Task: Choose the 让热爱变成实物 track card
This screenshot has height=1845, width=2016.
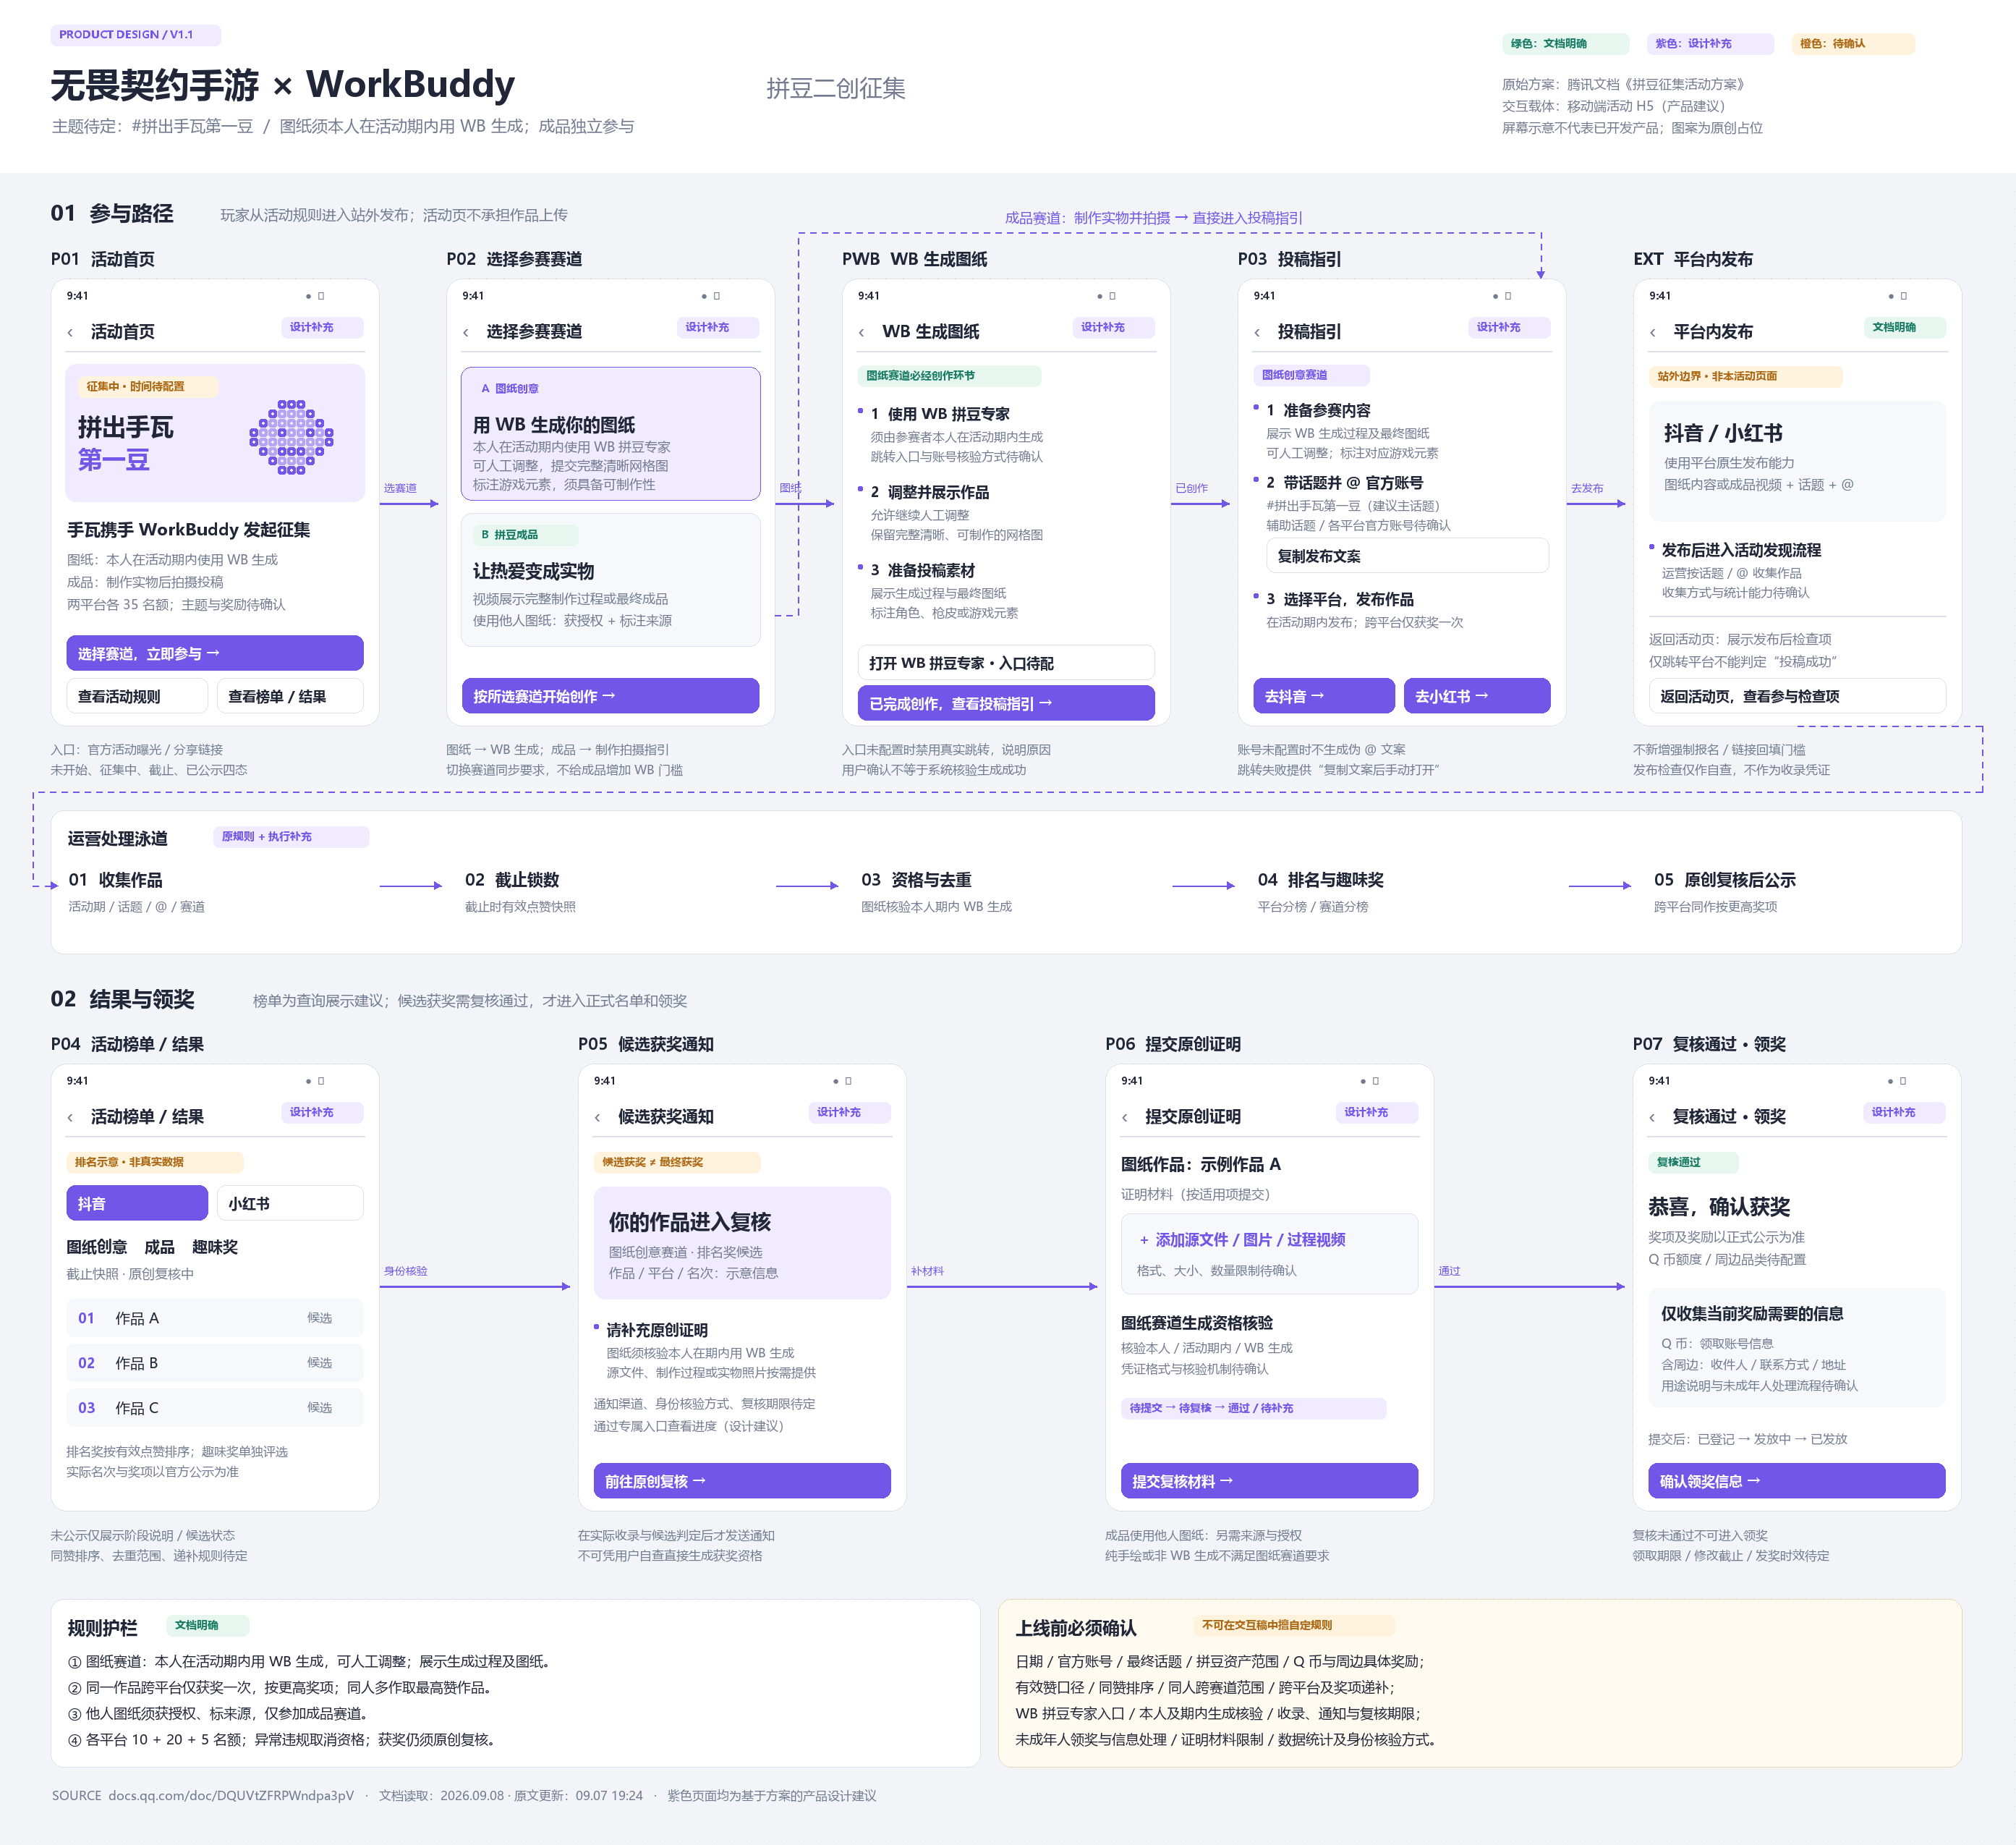Action: coord(610,580)
